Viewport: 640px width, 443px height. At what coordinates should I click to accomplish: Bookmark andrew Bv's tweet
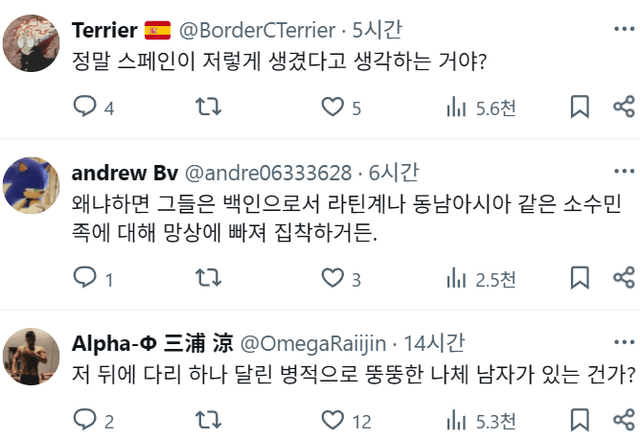[578, 278]
